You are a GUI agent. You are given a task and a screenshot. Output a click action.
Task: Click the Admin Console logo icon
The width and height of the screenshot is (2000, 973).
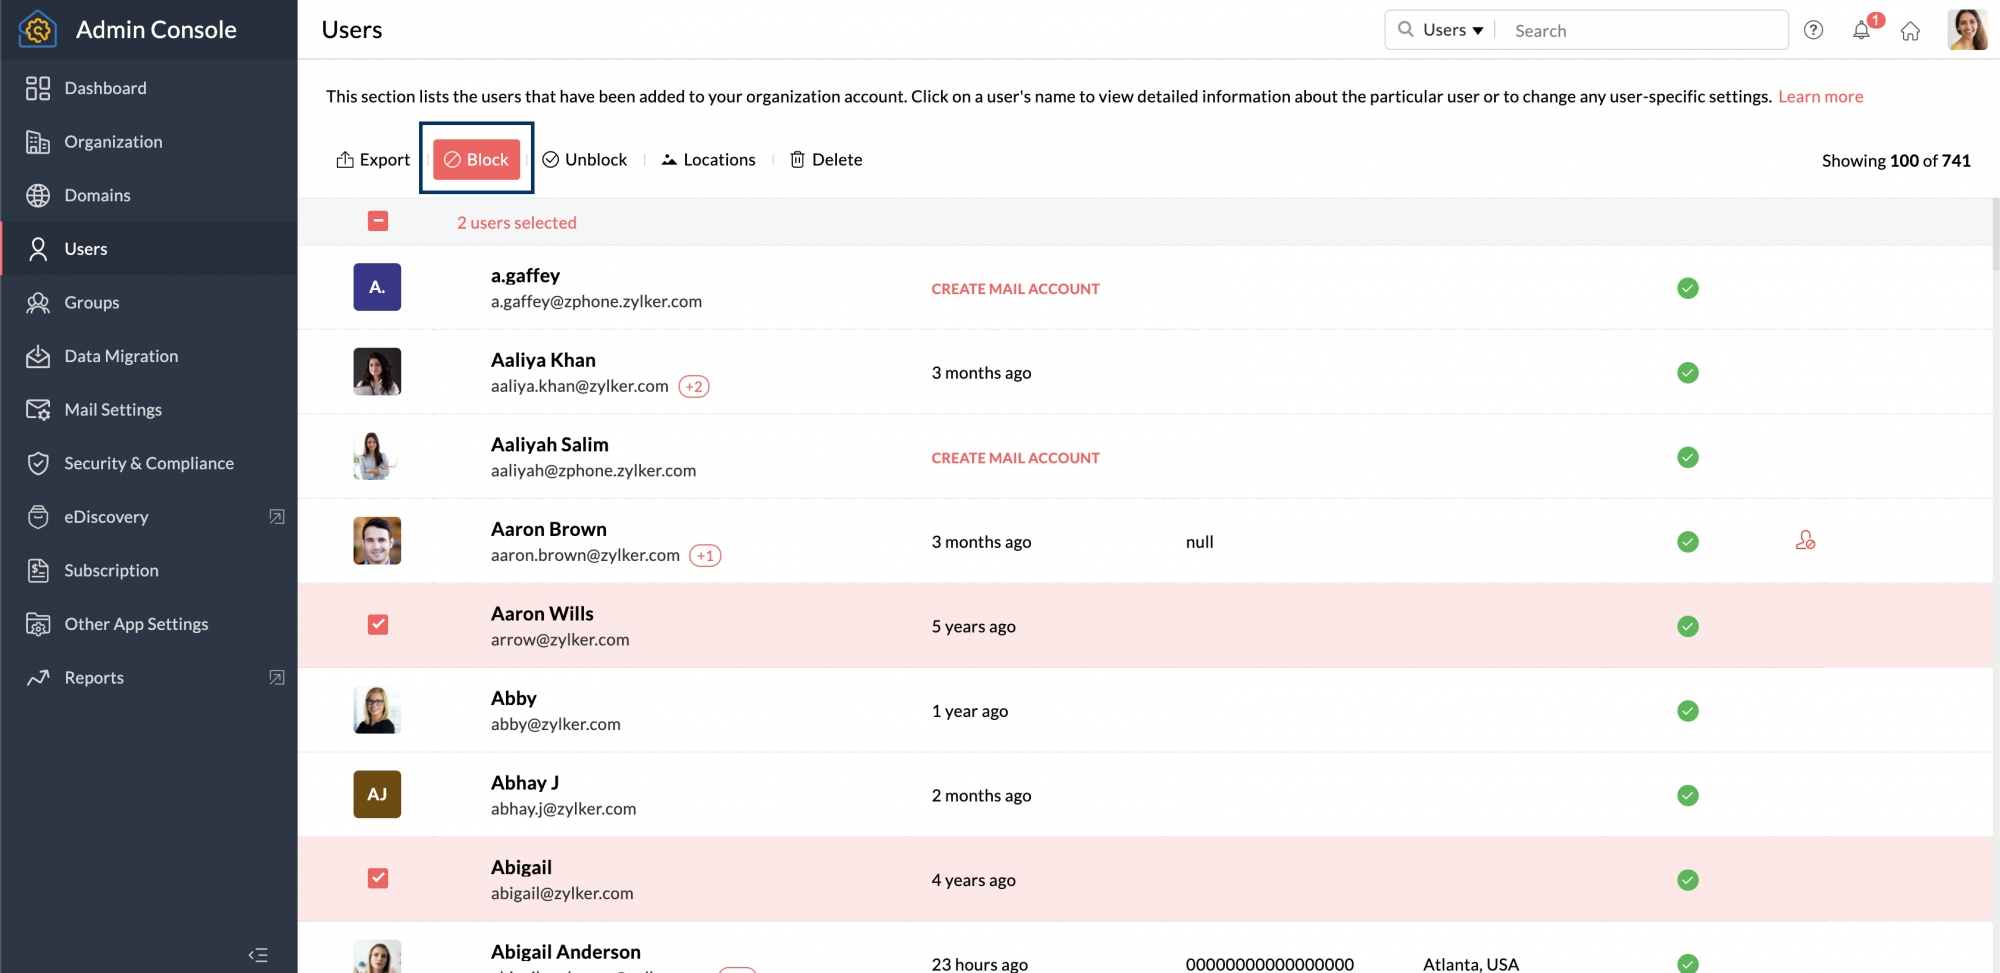point(37,29)
